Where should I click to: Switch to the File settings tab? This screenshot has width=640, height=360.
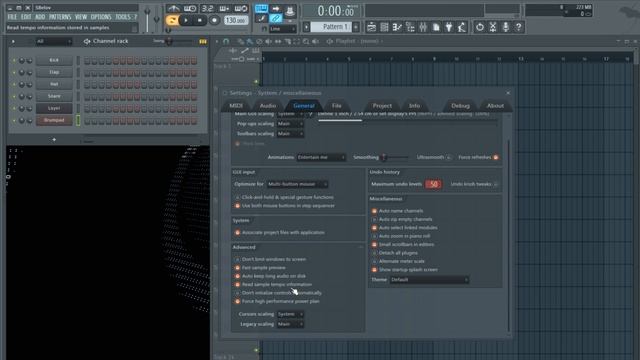(x=336, y=106)
